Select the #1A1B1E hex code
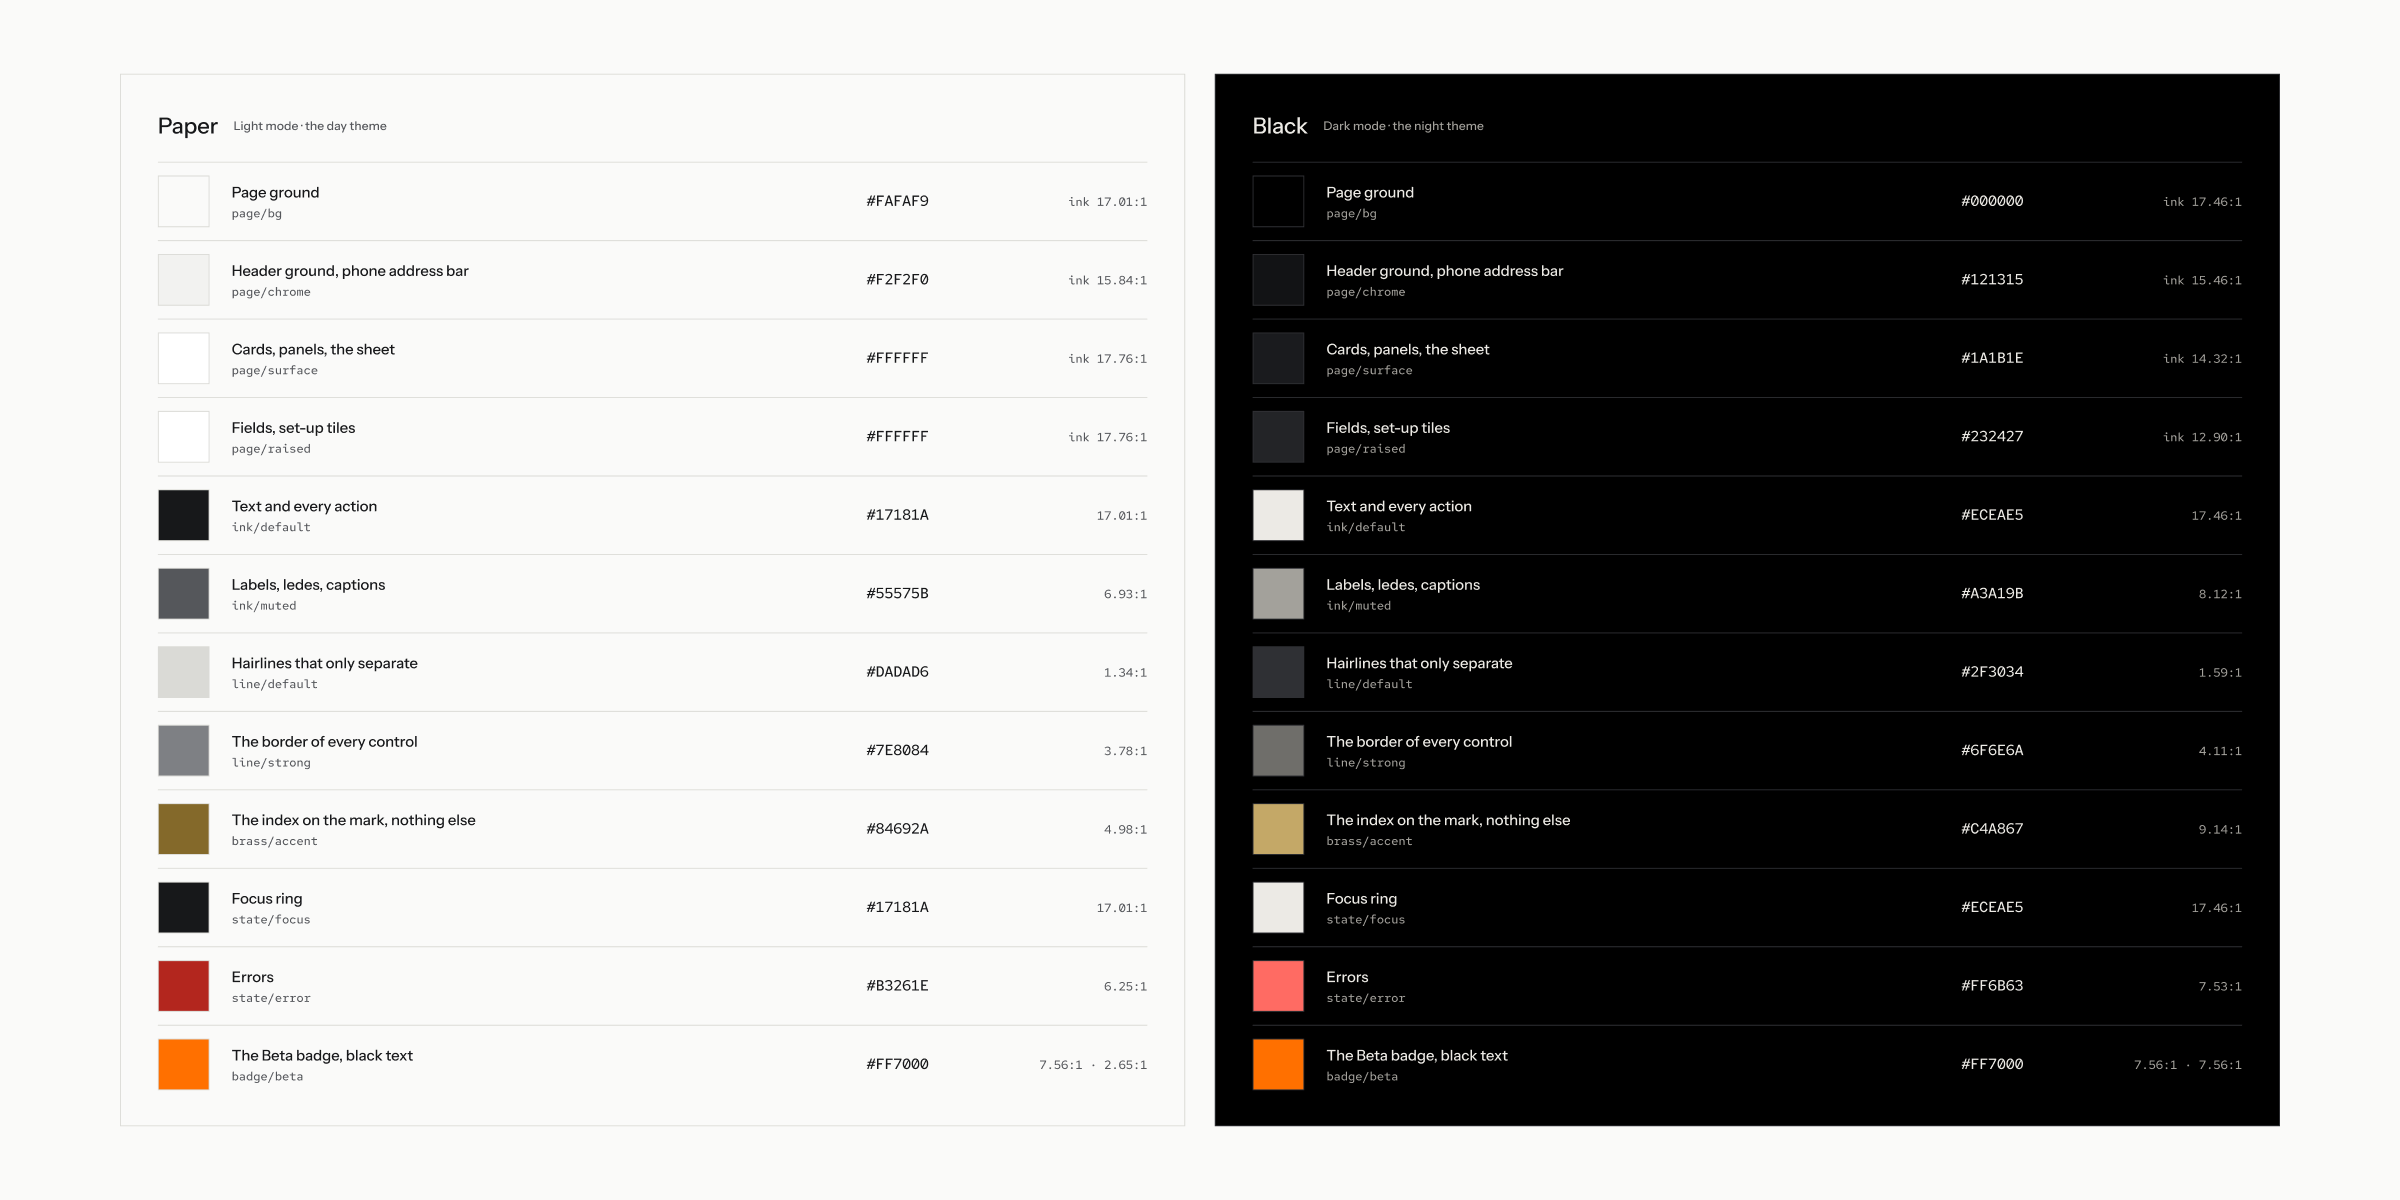2400x1200 pixels. click(1992, 358)
